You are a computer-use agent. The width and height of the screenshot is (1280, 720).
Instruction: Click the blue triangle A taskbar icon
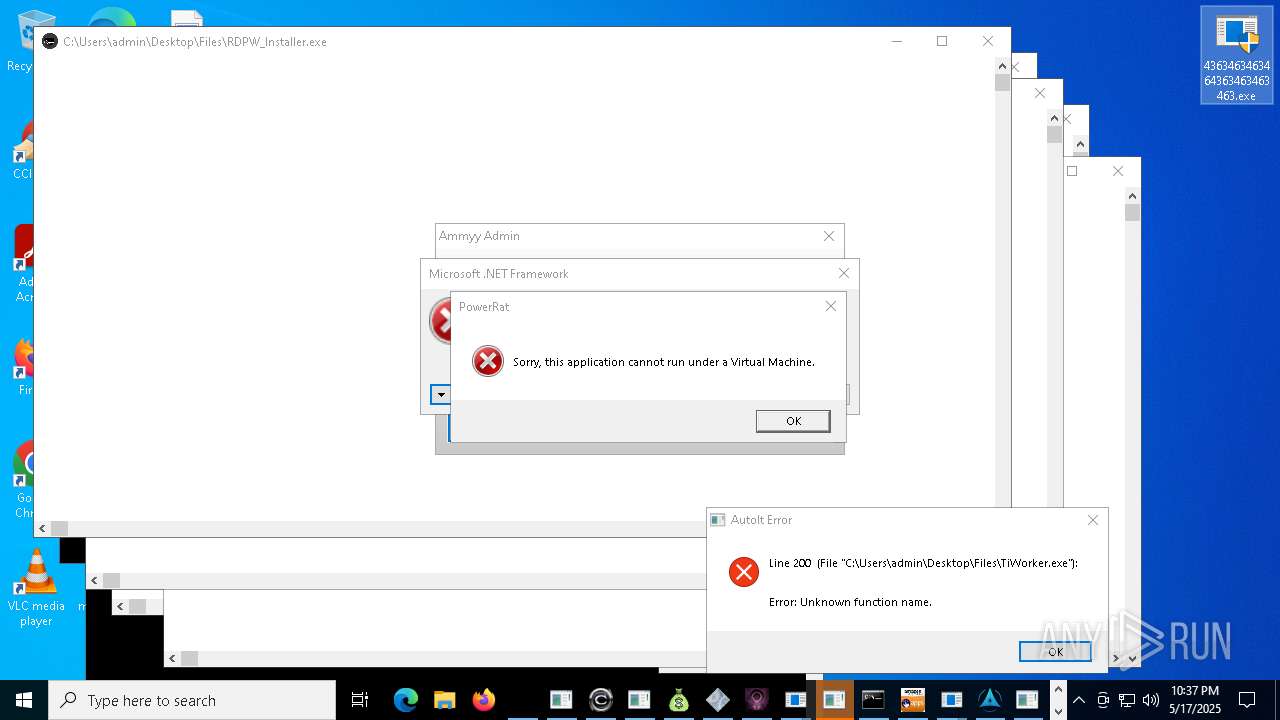pyautogui.click(x=990, y=700)
